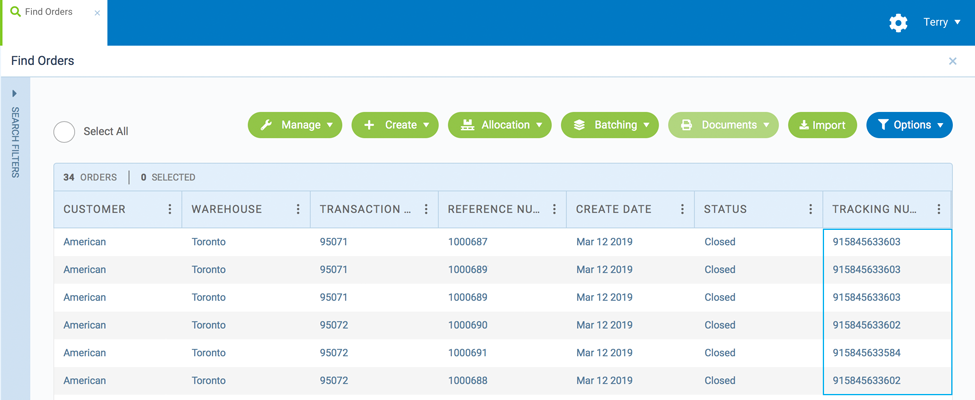This screenshot has height=400, width=975.
Task: Click the plus icon on Create
Action: coord(369,125)
